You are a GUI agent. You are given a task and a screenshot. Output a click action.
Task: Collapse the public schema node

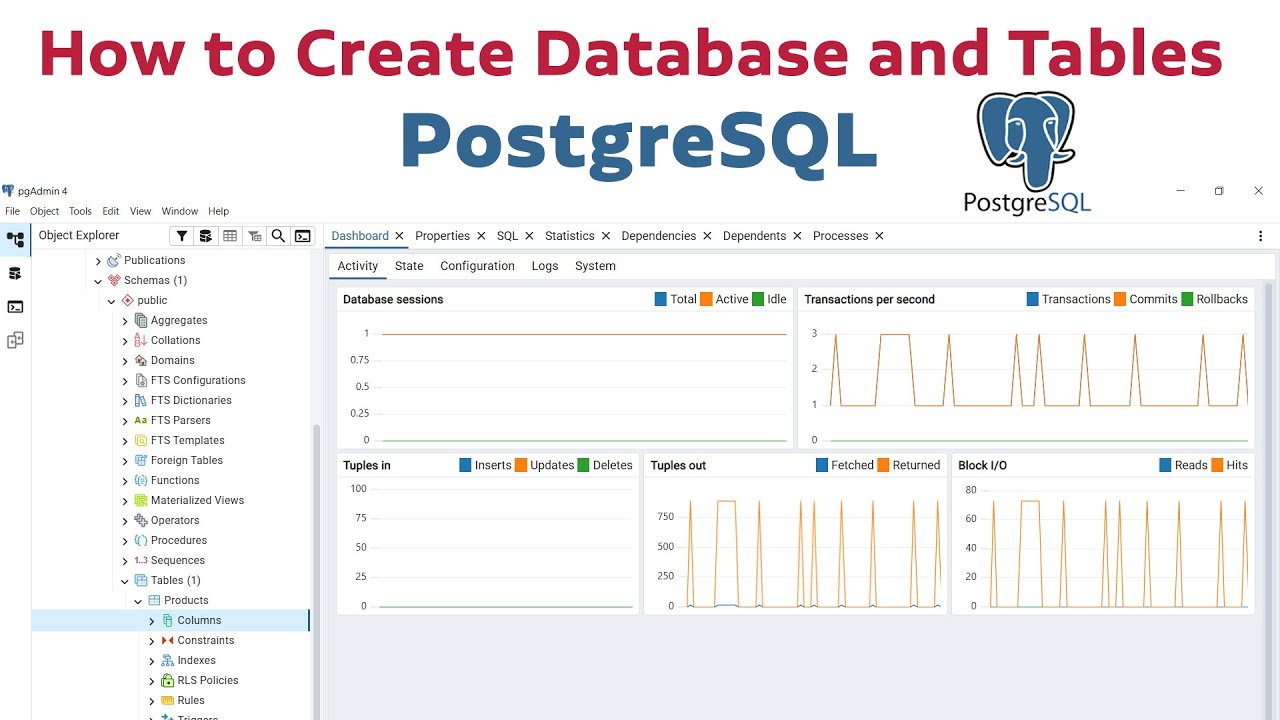pyautogui.click(x=112, y=301)
